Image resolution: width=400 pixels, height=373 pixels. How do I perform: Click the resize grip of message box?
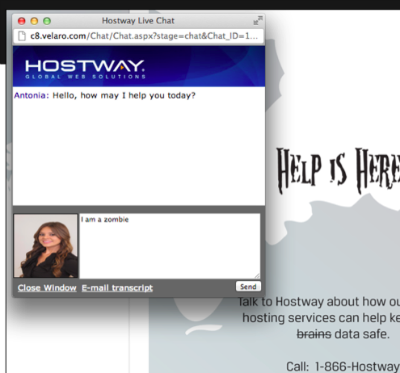pos(257,275)
